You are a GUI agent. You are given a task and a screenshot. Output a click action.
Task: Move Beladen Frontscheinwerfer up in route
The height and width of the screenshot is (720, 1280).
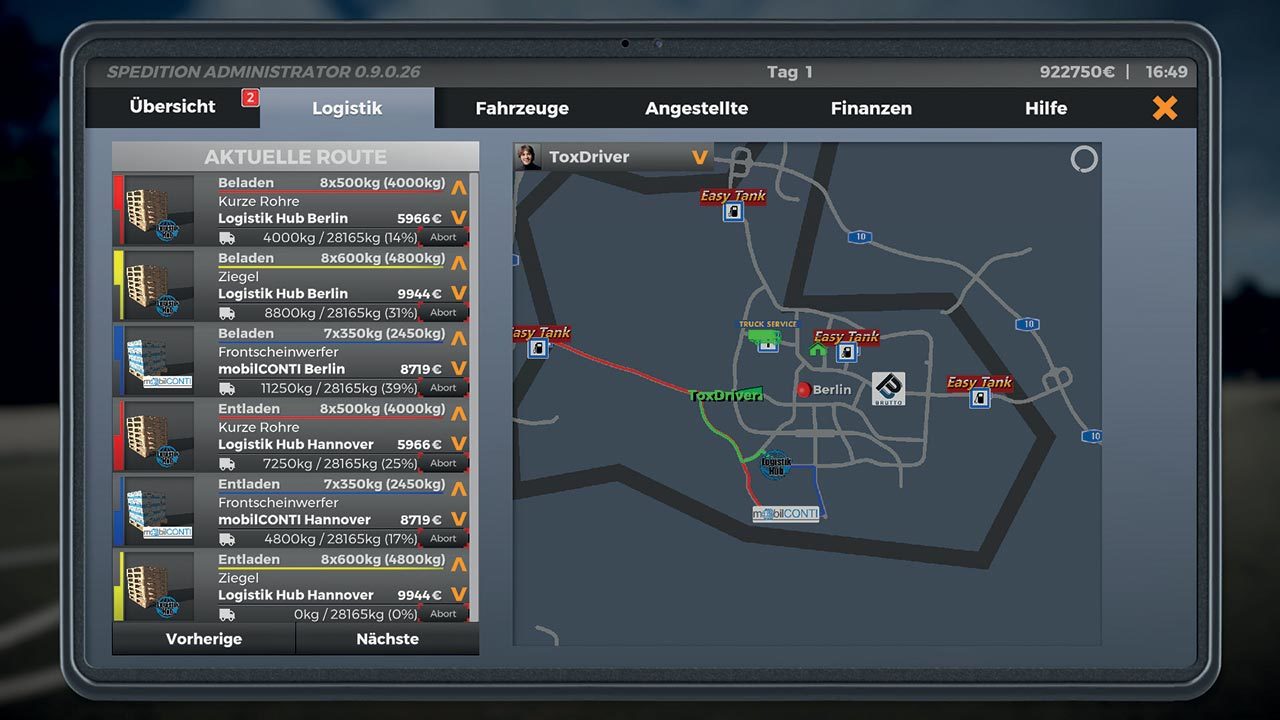tap(459, 337)
